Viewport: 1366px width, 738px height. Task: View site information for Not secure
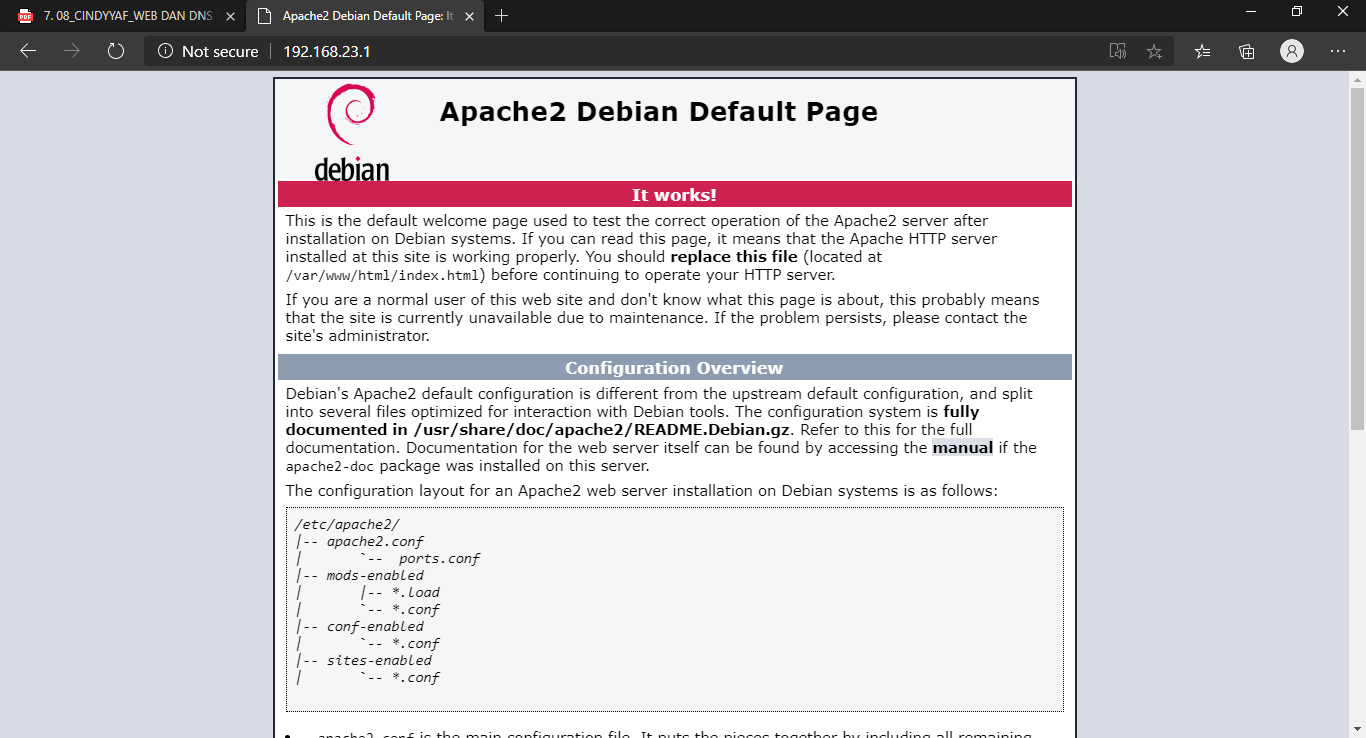(208, 51)
